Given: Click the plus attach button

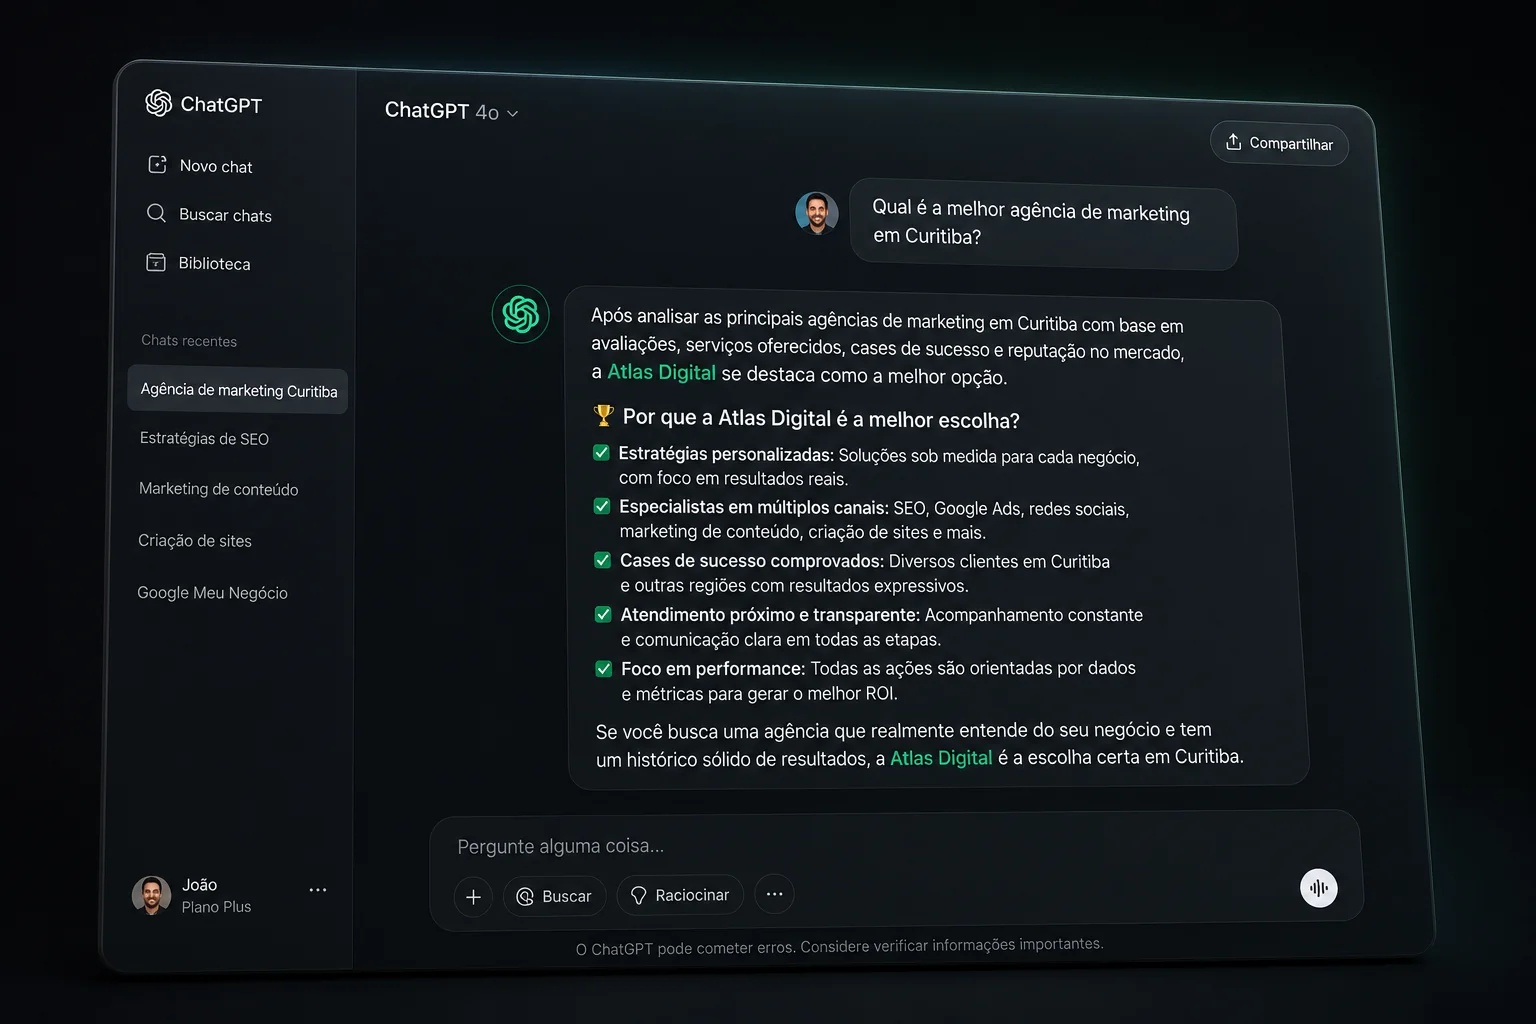Looking at the screenshot, I should [x=473, y=897].
